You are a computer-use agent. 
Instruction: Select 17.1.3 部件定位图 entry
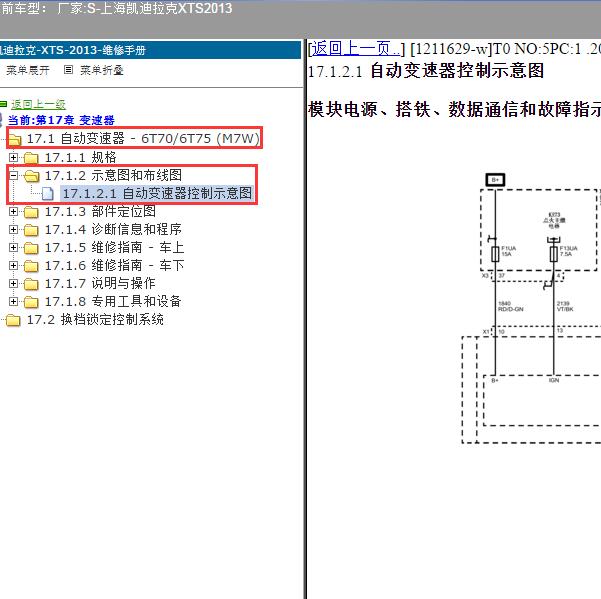100,211
